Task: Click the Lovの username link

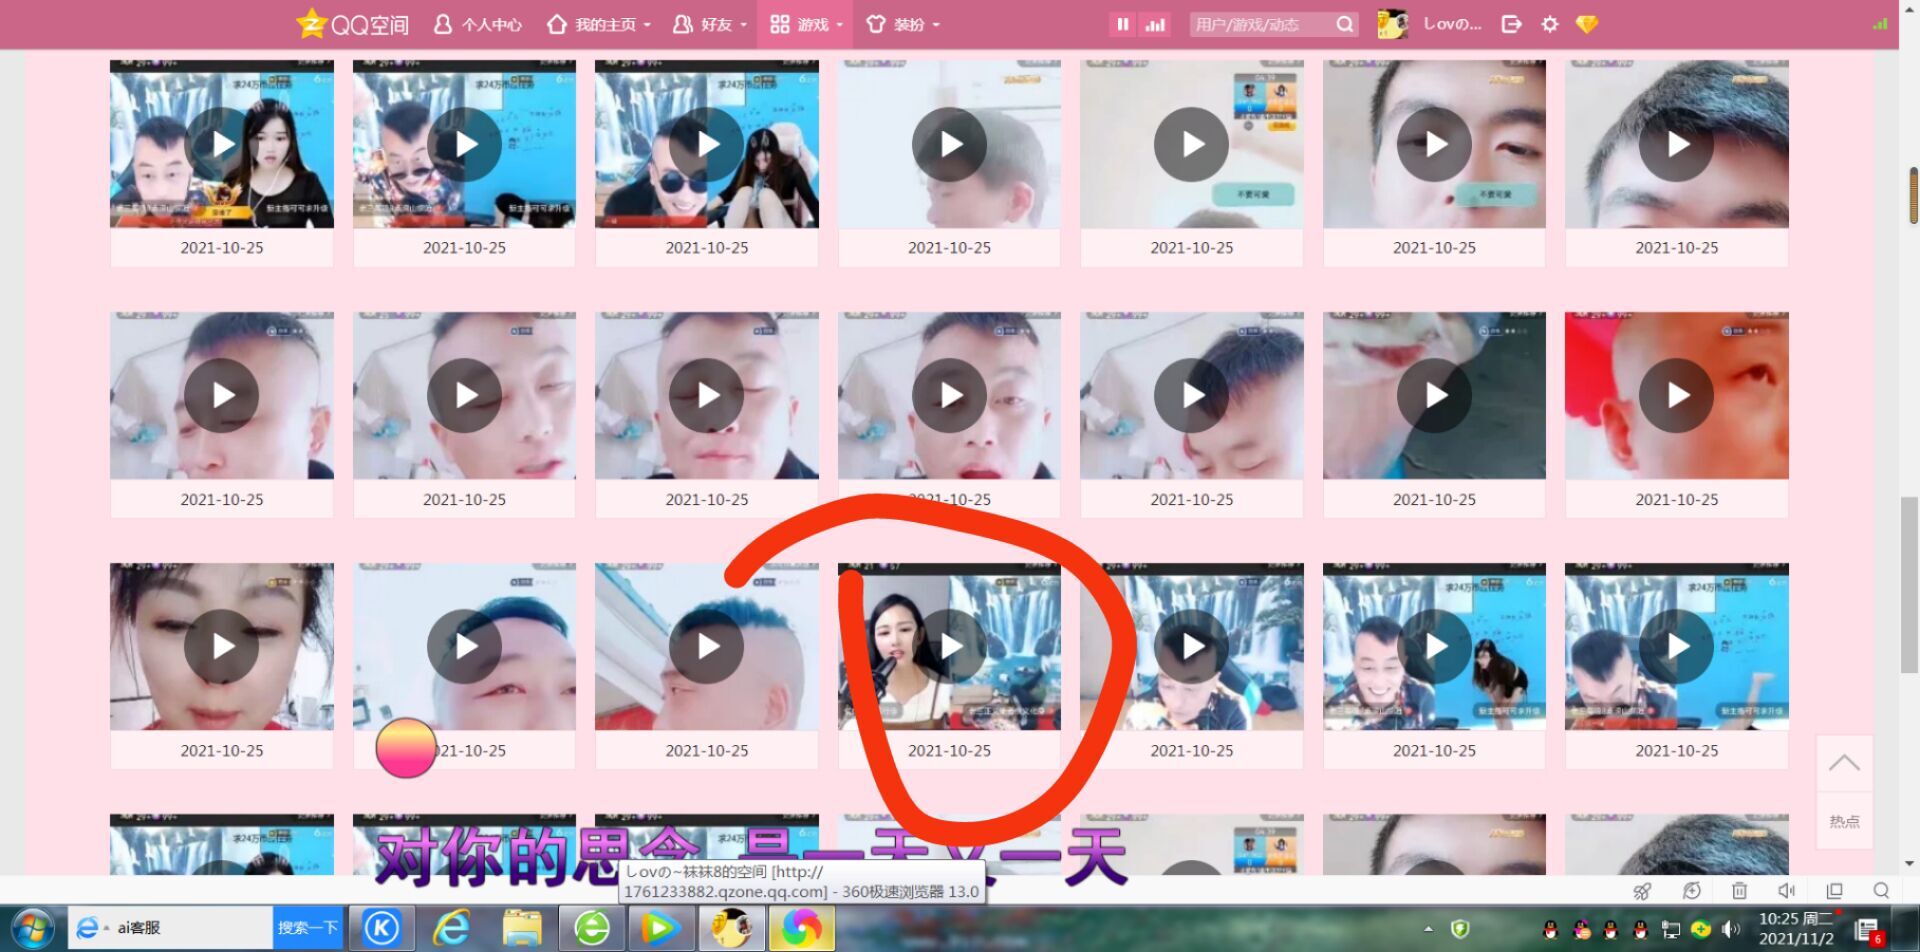Action: (1452, 24)
